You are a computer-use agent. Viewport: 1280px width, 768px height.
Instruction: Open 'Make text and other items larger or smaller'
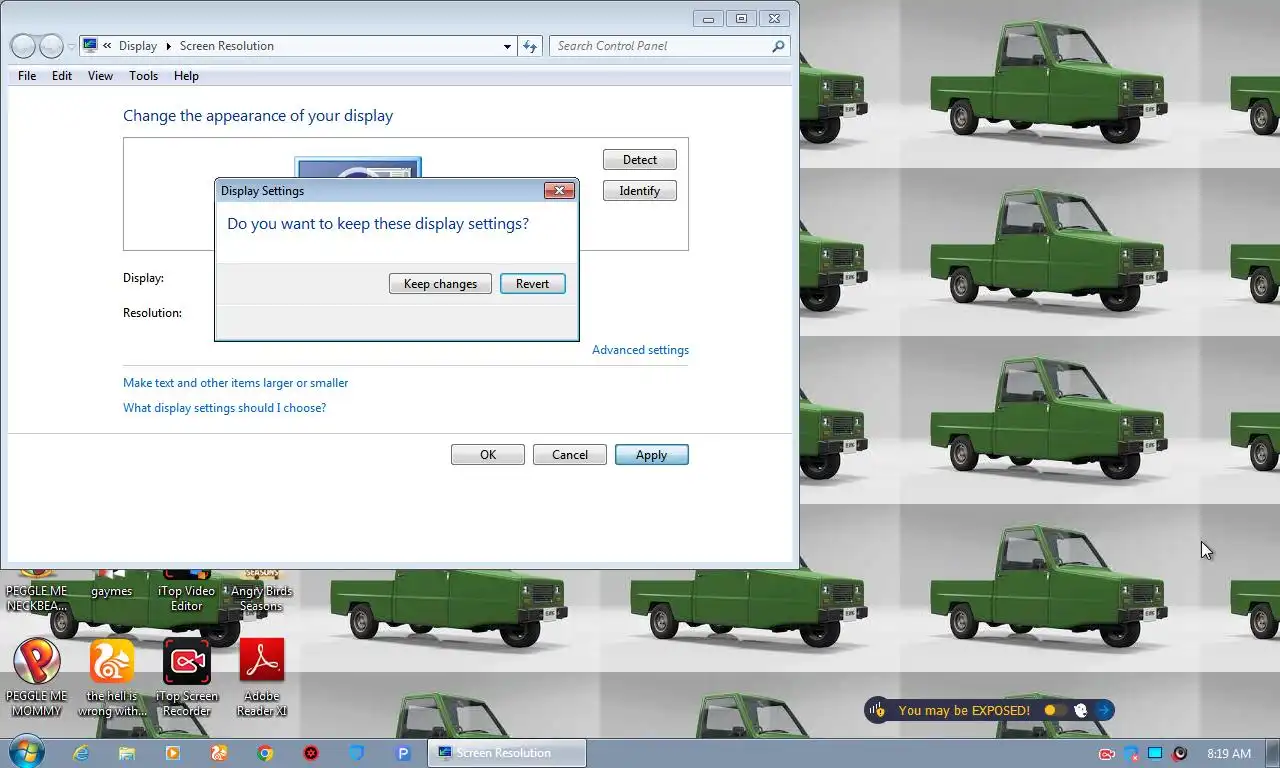point(236,383)
